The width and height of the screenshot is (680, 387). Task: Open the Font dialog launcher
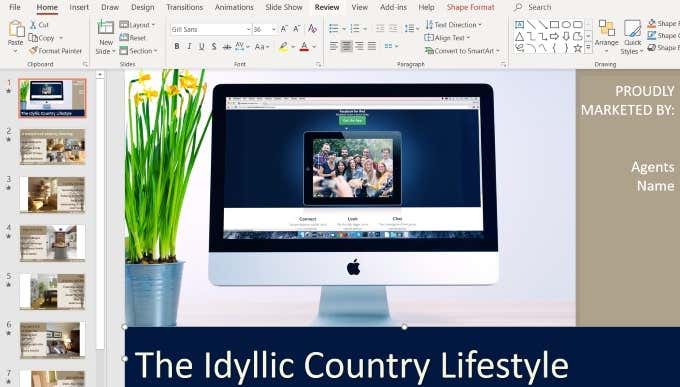pyautogui.click(x=319, y=64)
